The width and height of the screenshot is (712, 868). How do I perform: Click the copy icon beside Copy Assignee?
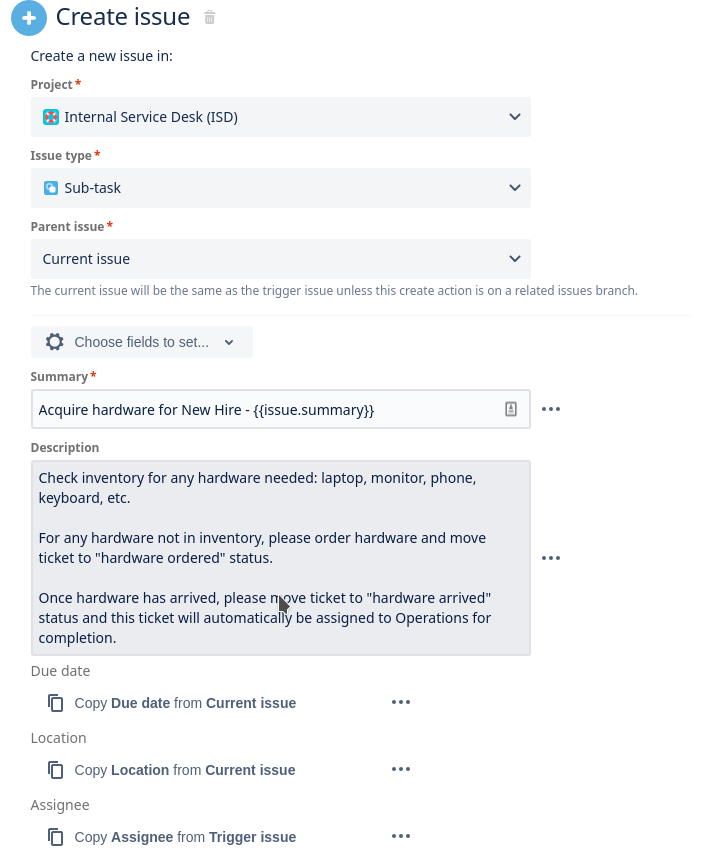(x=55, y=836)
